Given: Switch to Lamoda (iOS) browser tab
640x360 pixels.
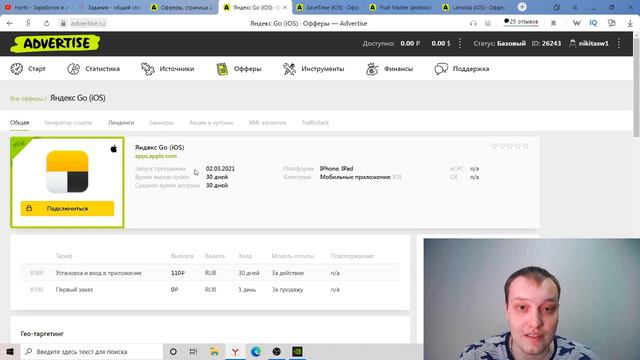Looking at the screenshot, I should 474,7.
